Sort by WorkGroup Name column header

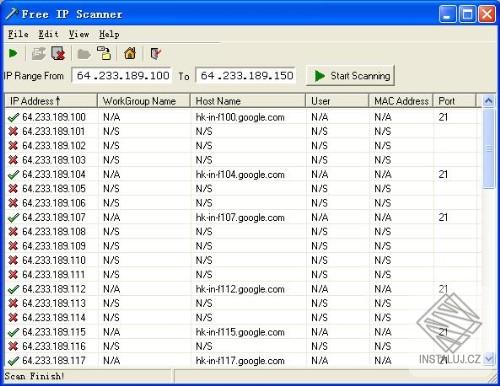(144, 101)
